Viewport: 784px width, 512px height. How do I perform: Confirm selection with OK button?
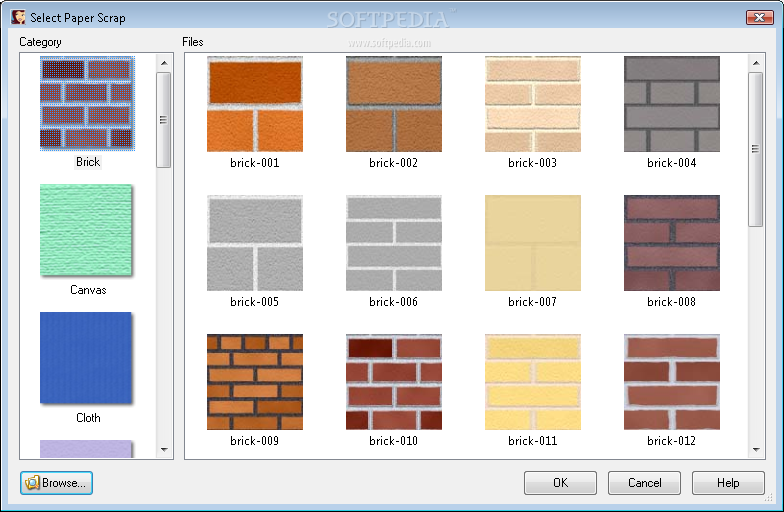560,483
